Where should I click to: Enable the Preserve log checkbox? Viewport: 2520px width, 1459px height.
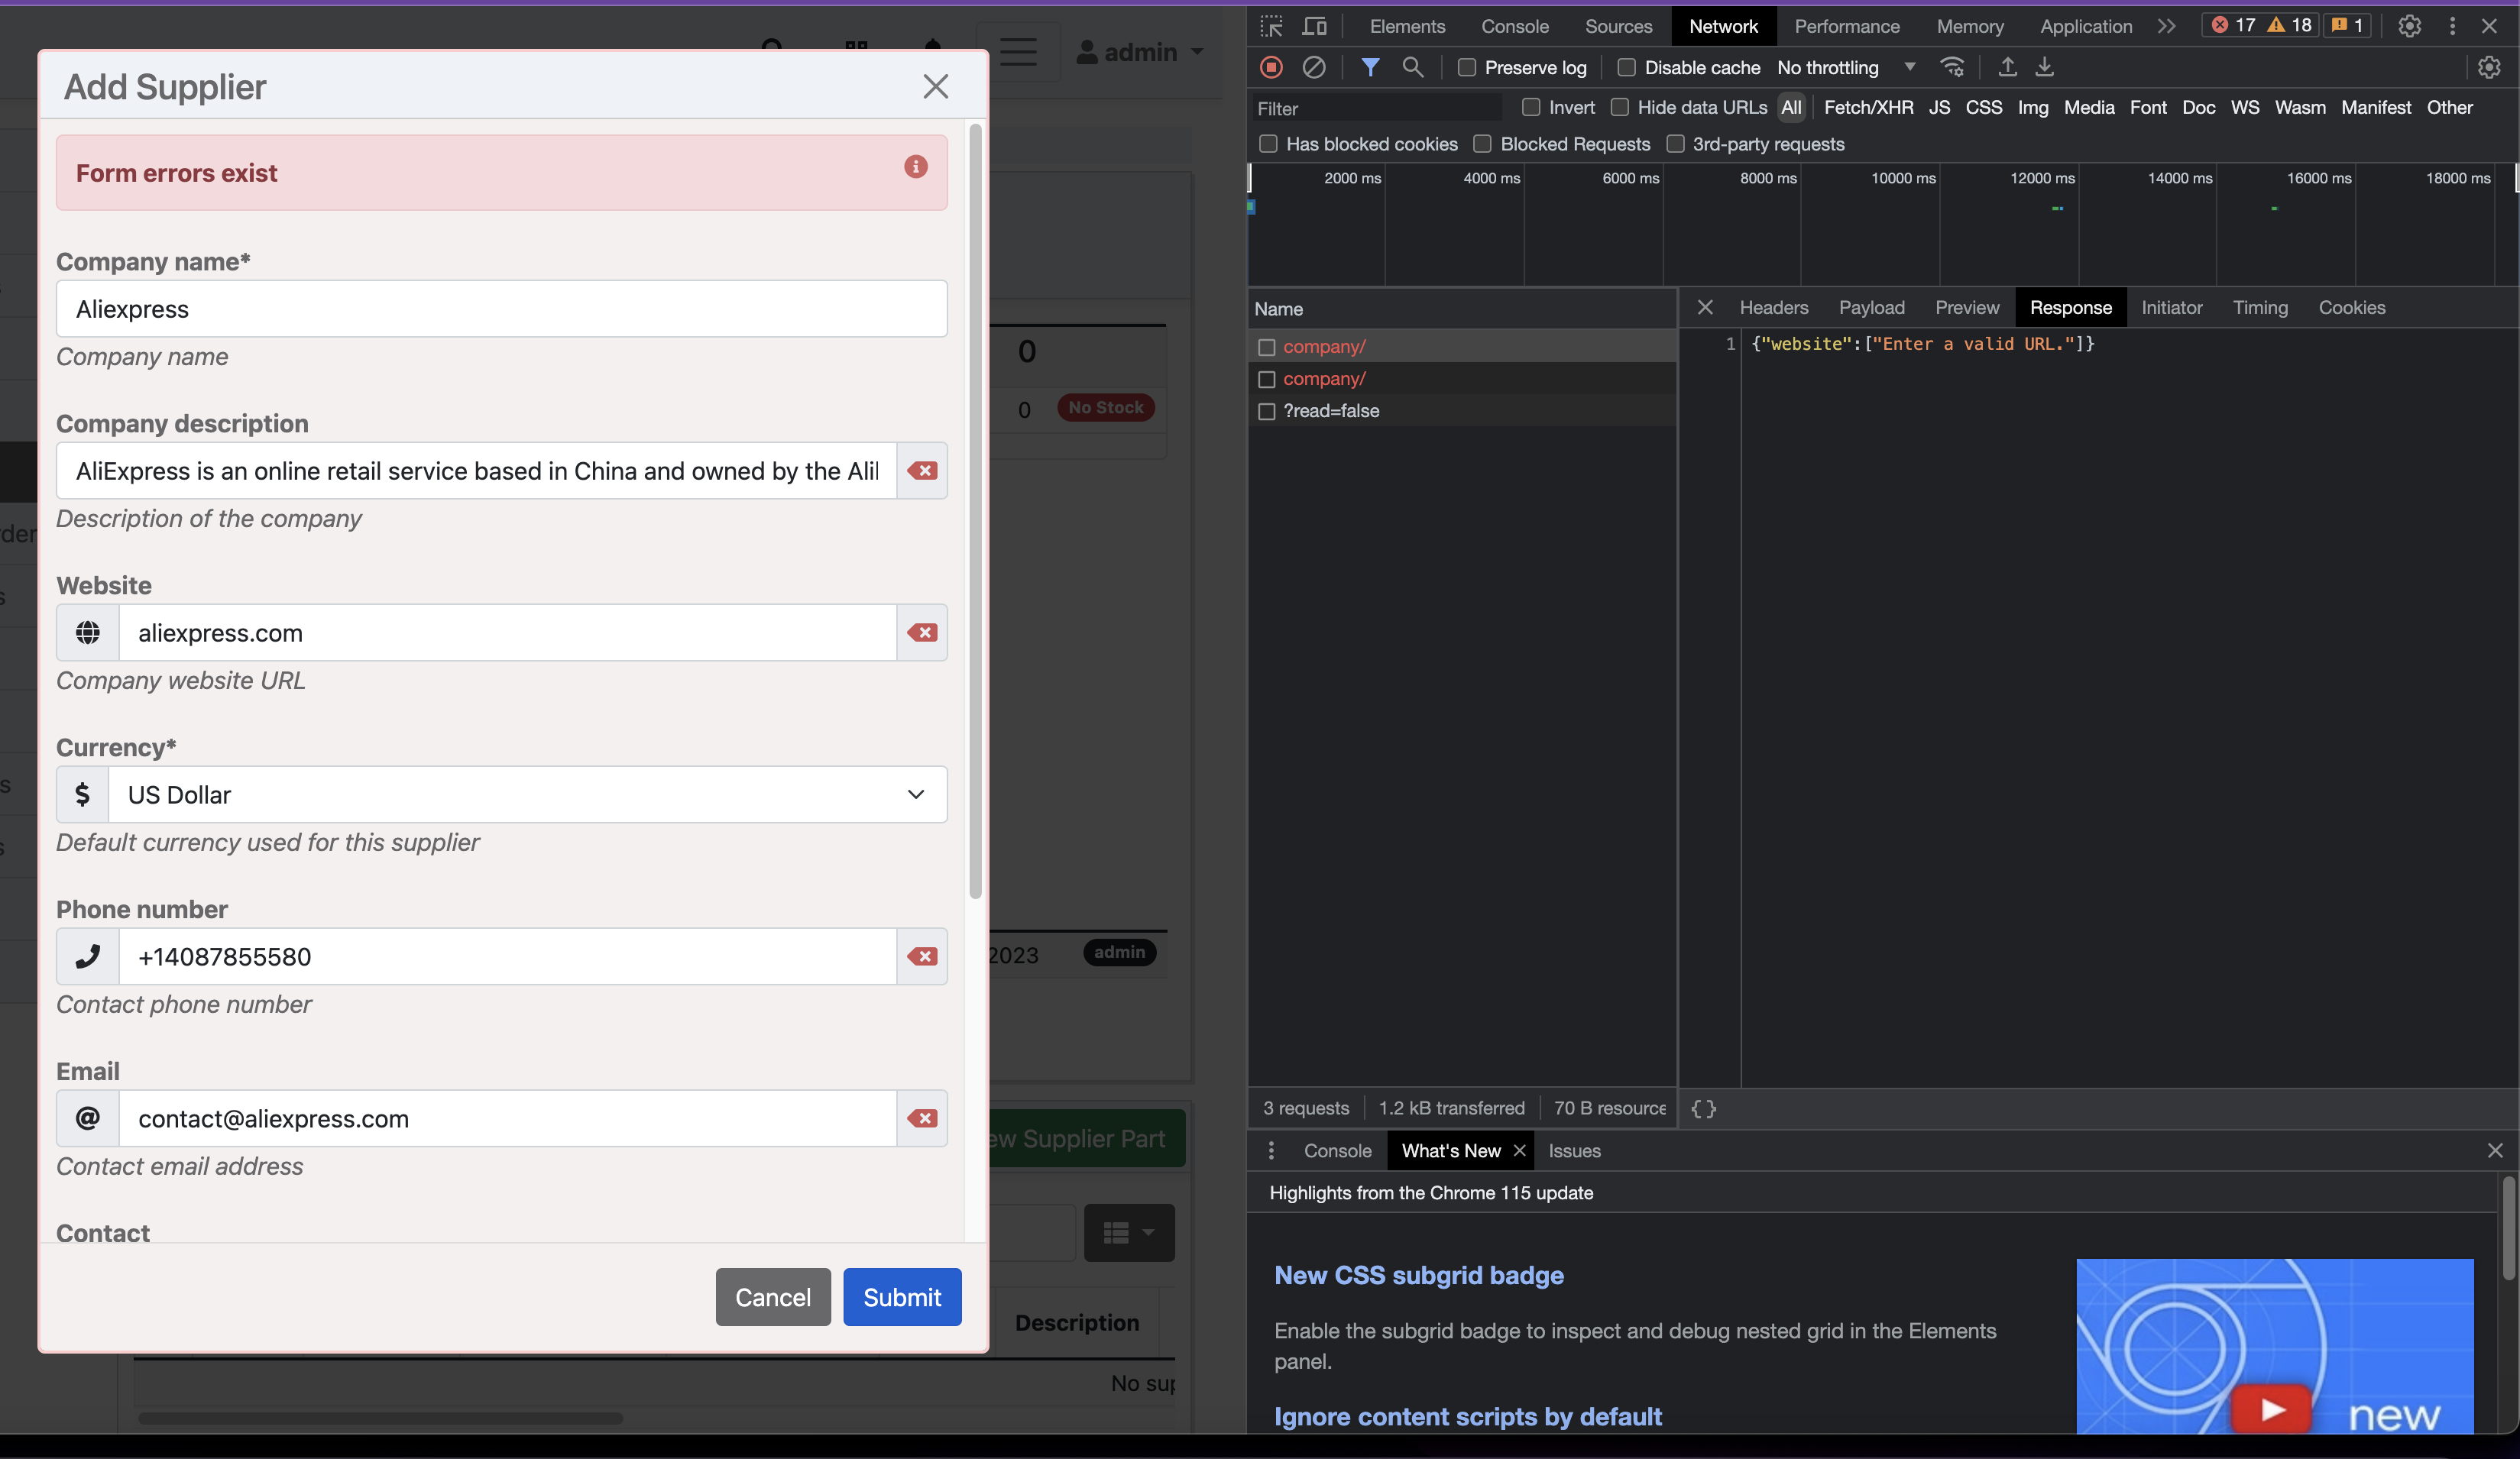point(1467,67)
